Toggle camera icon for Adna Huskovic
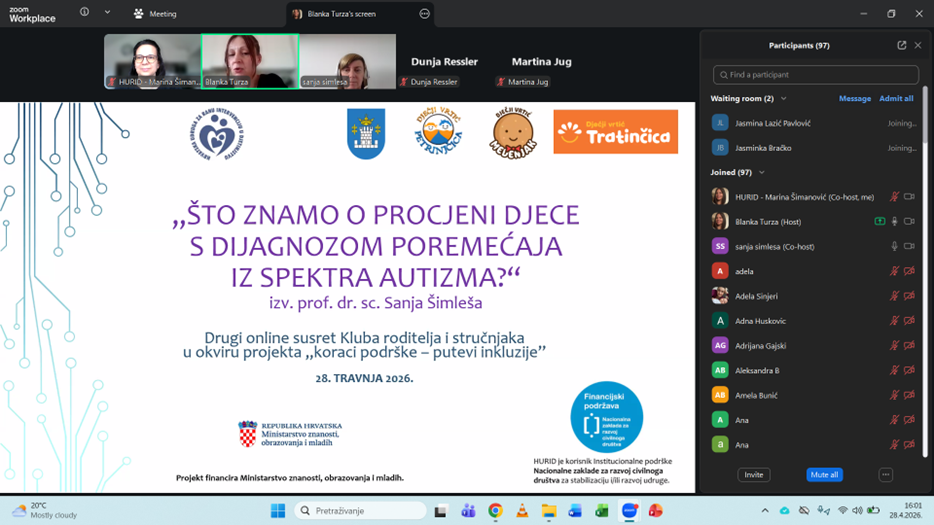 coord(909,321)
